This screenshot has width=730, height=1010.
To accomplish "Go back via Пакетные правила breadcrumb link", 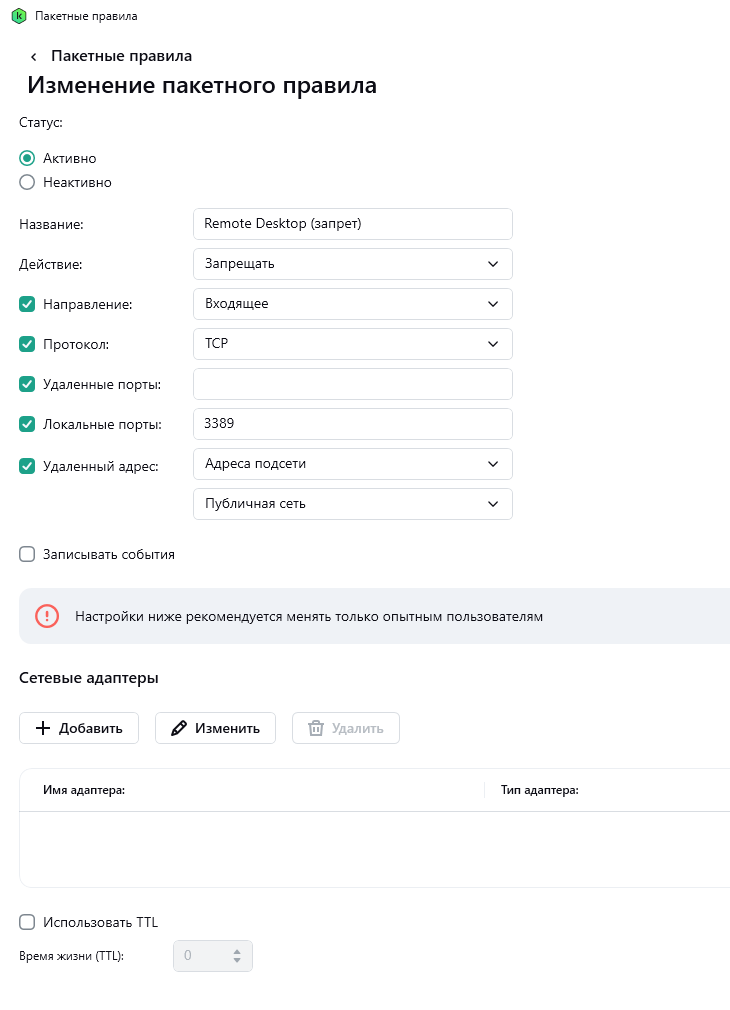I will coord(121,56).
